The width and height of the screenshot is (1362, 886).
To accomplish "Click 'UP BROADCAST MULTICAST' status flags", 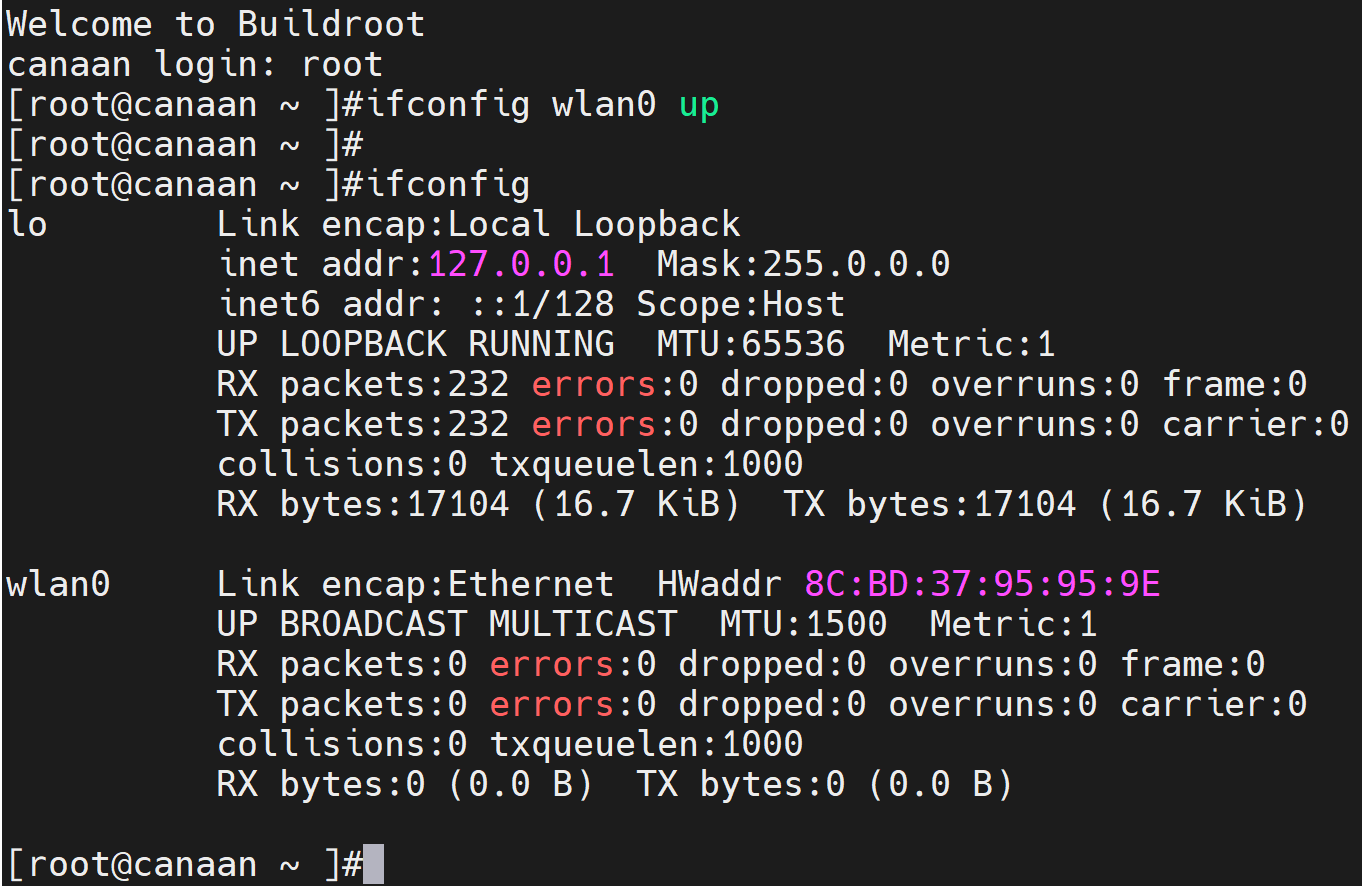I will [447, 624].
